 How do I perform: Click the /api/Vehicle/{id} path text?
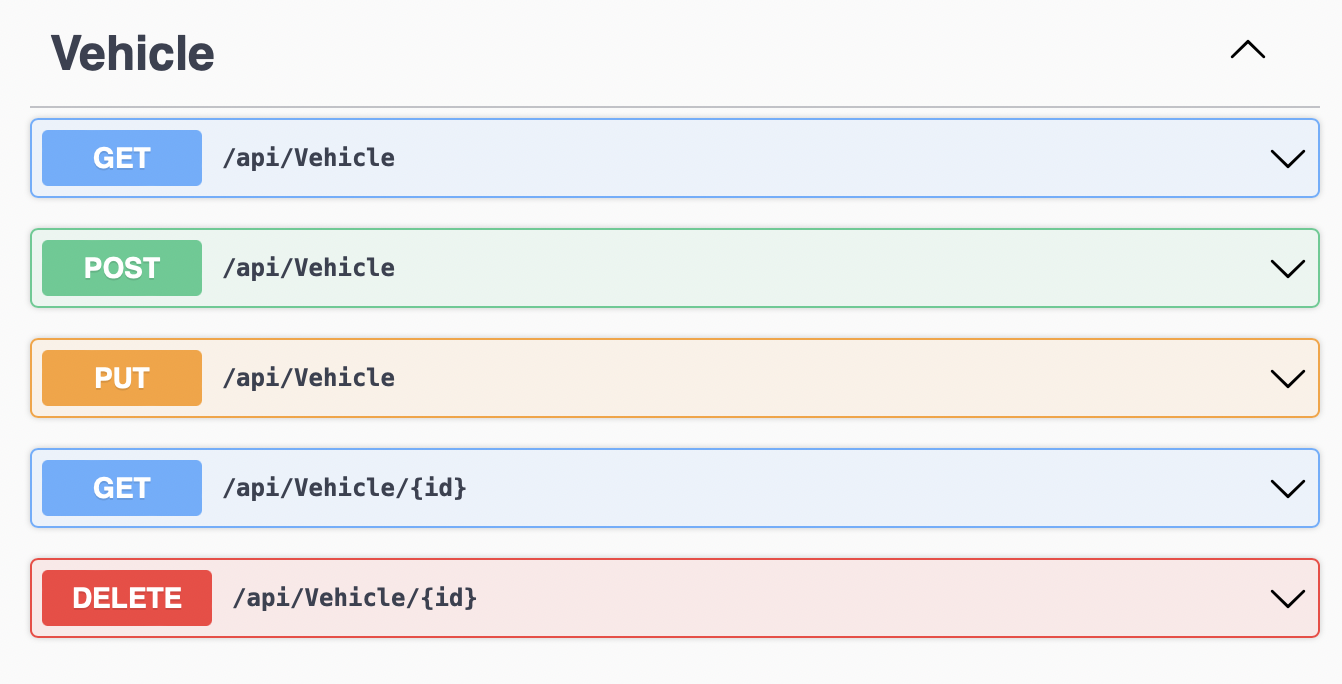345,487
